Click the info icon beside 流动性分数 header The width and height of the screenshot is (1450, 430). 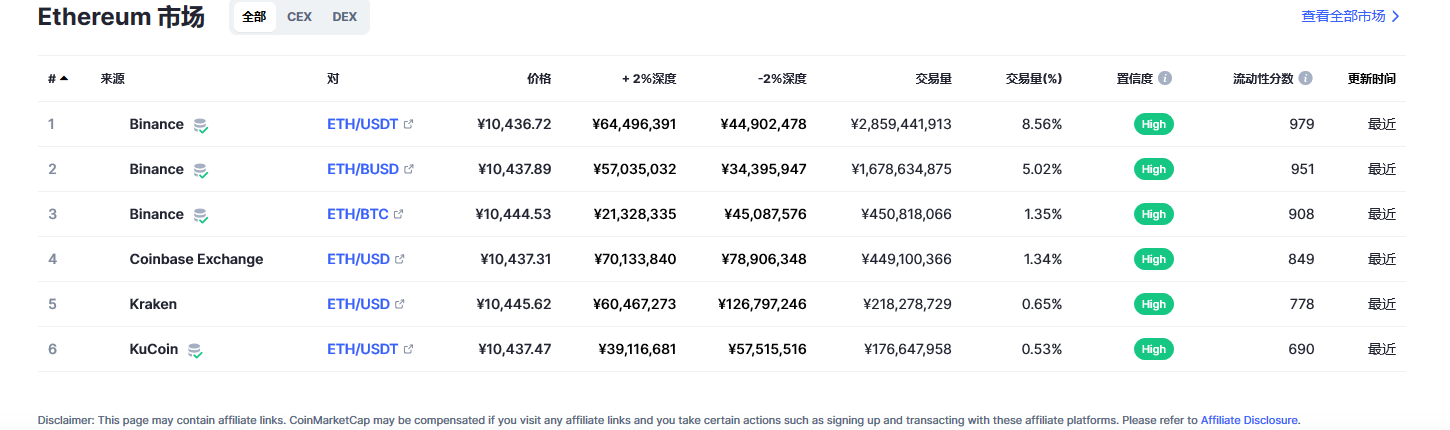coord(1305,78)
